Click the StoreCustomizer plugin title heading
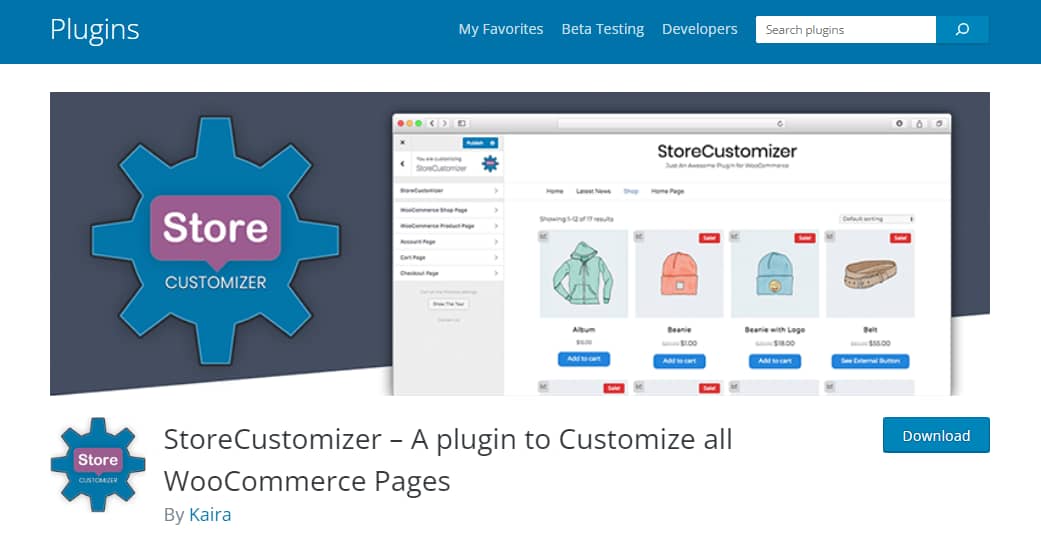Viewport: 1041px width, 538px height. click(x=448, y=460)
